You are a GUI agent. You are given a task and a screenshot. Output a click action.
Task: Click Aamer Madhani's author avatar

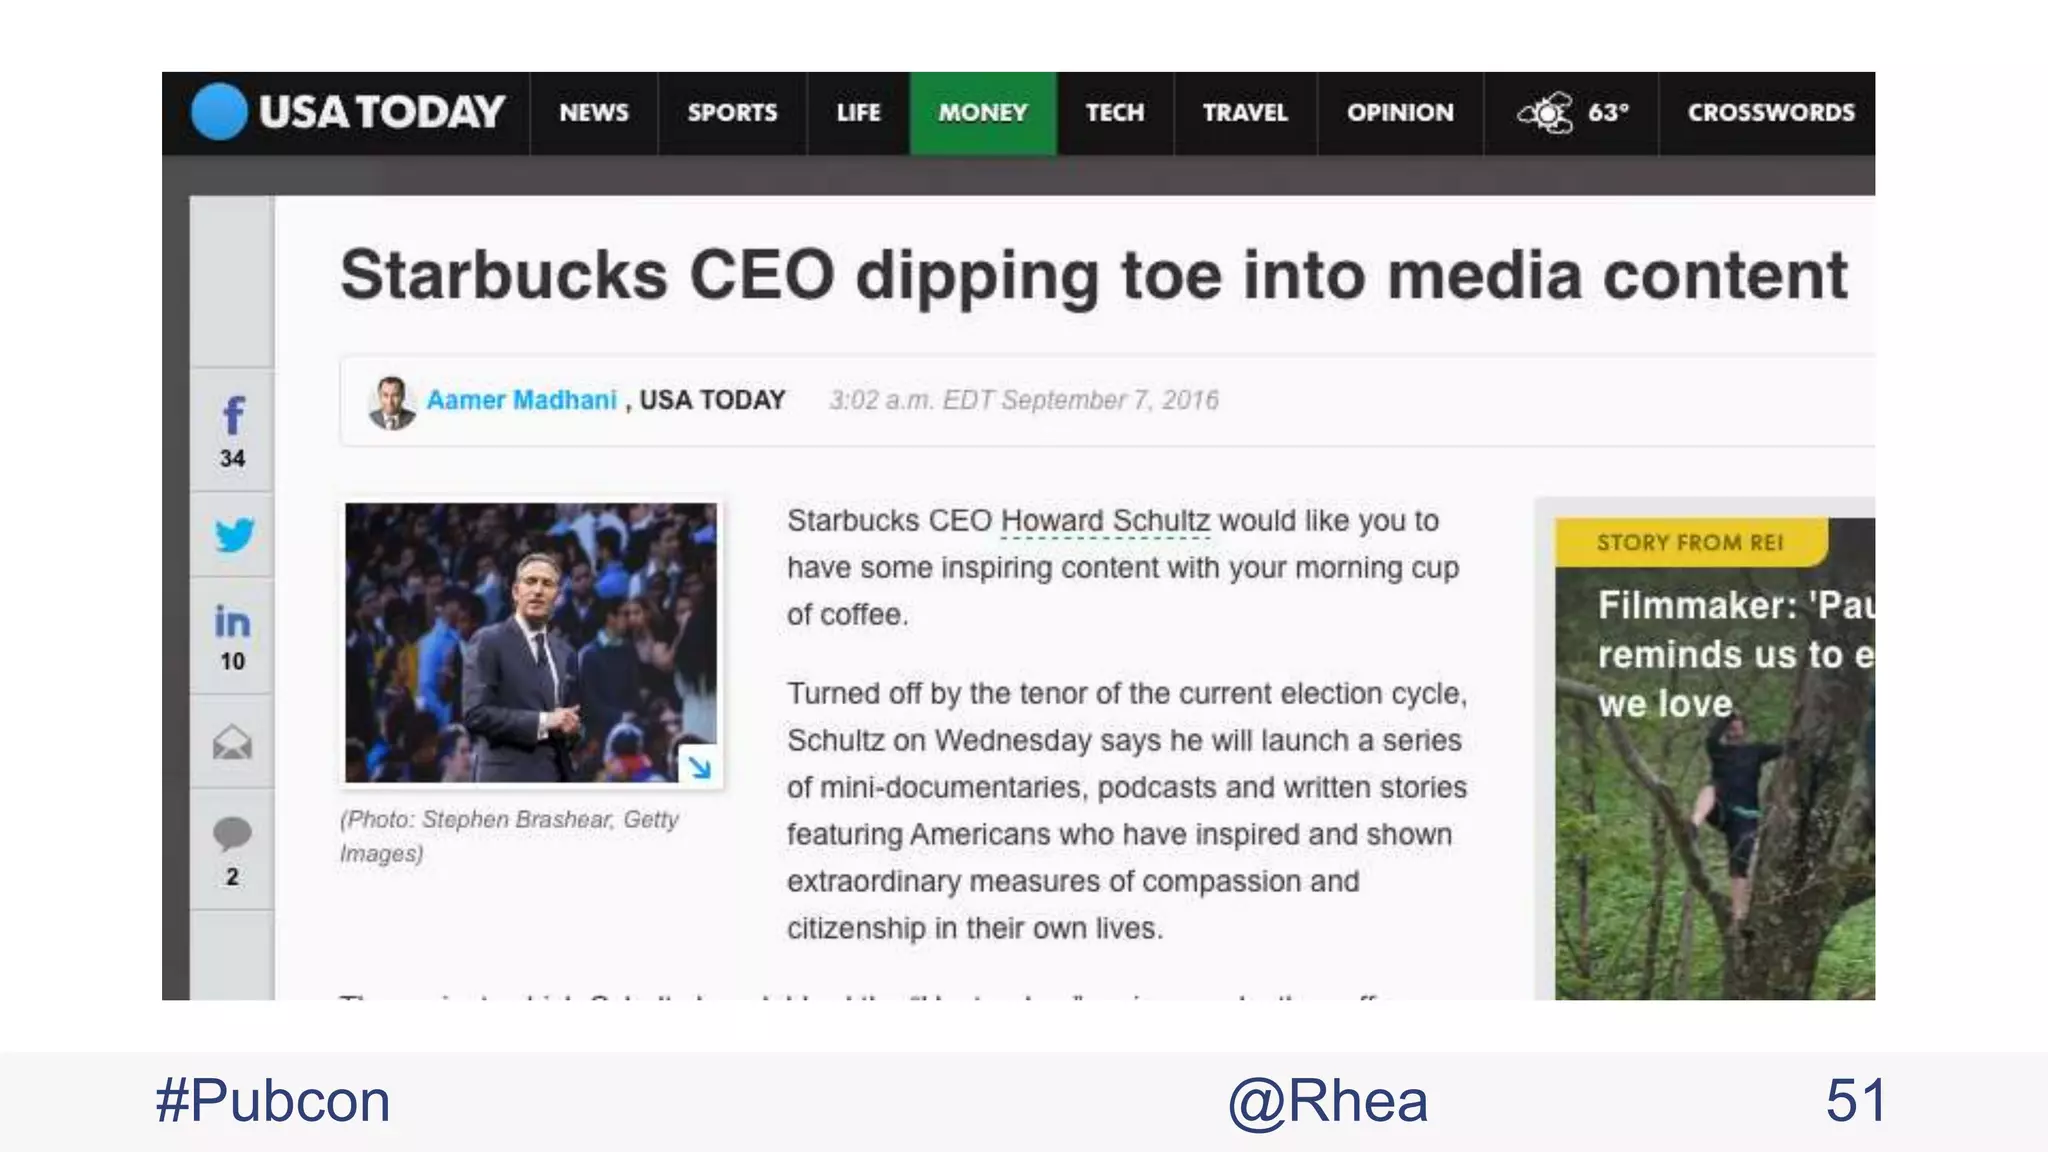pyautogui.click(x=391, y=402)
